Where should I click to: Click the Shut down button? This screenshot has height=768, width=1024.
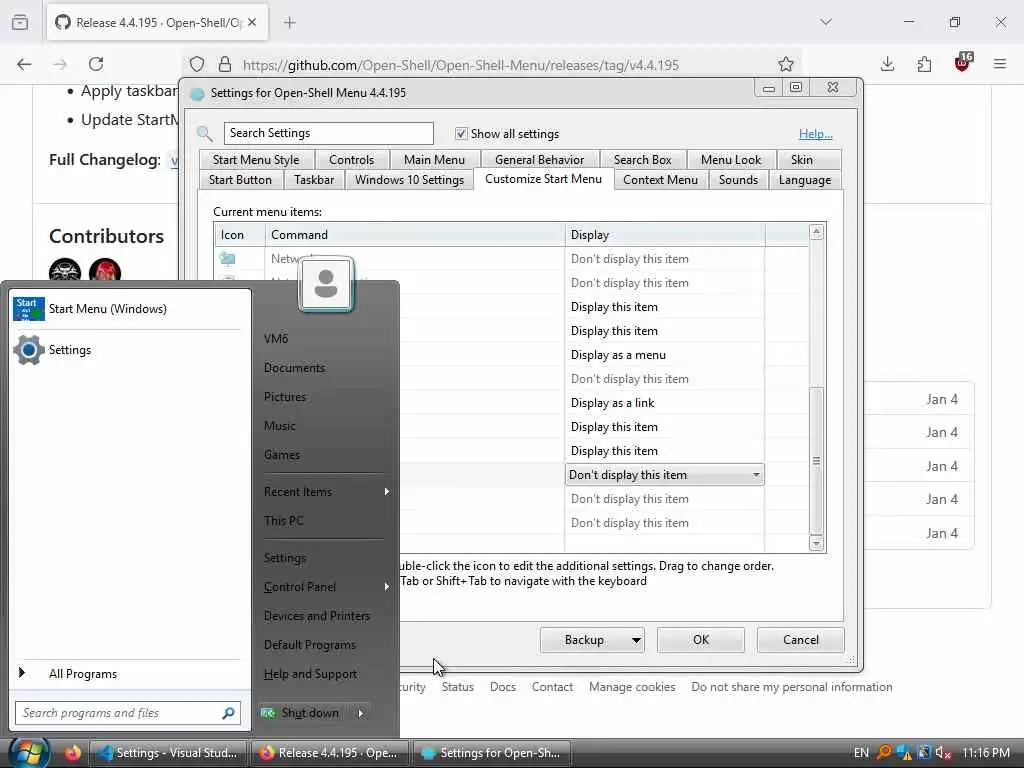[x=304, y=713]
